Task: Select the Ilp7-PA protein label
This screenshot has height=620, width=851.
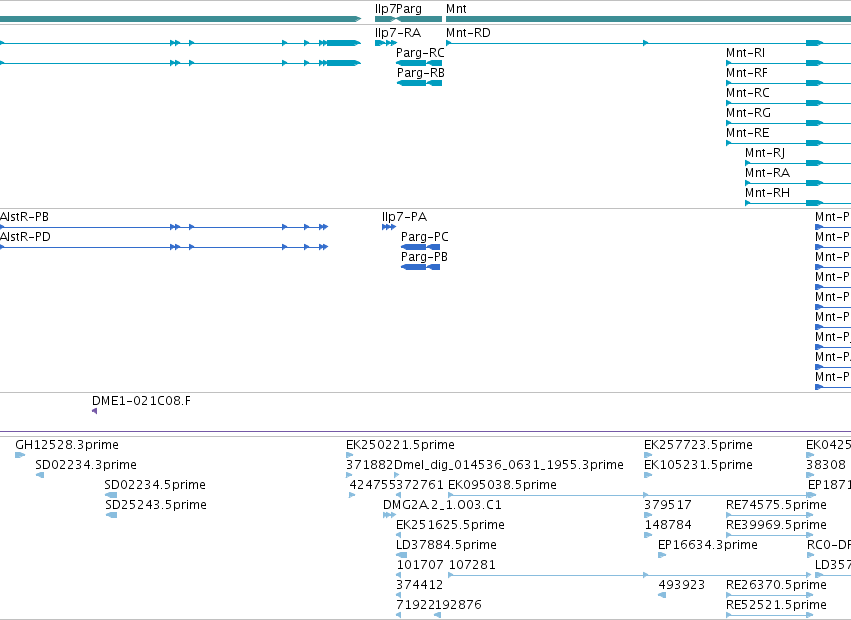Action: point(404,217)
